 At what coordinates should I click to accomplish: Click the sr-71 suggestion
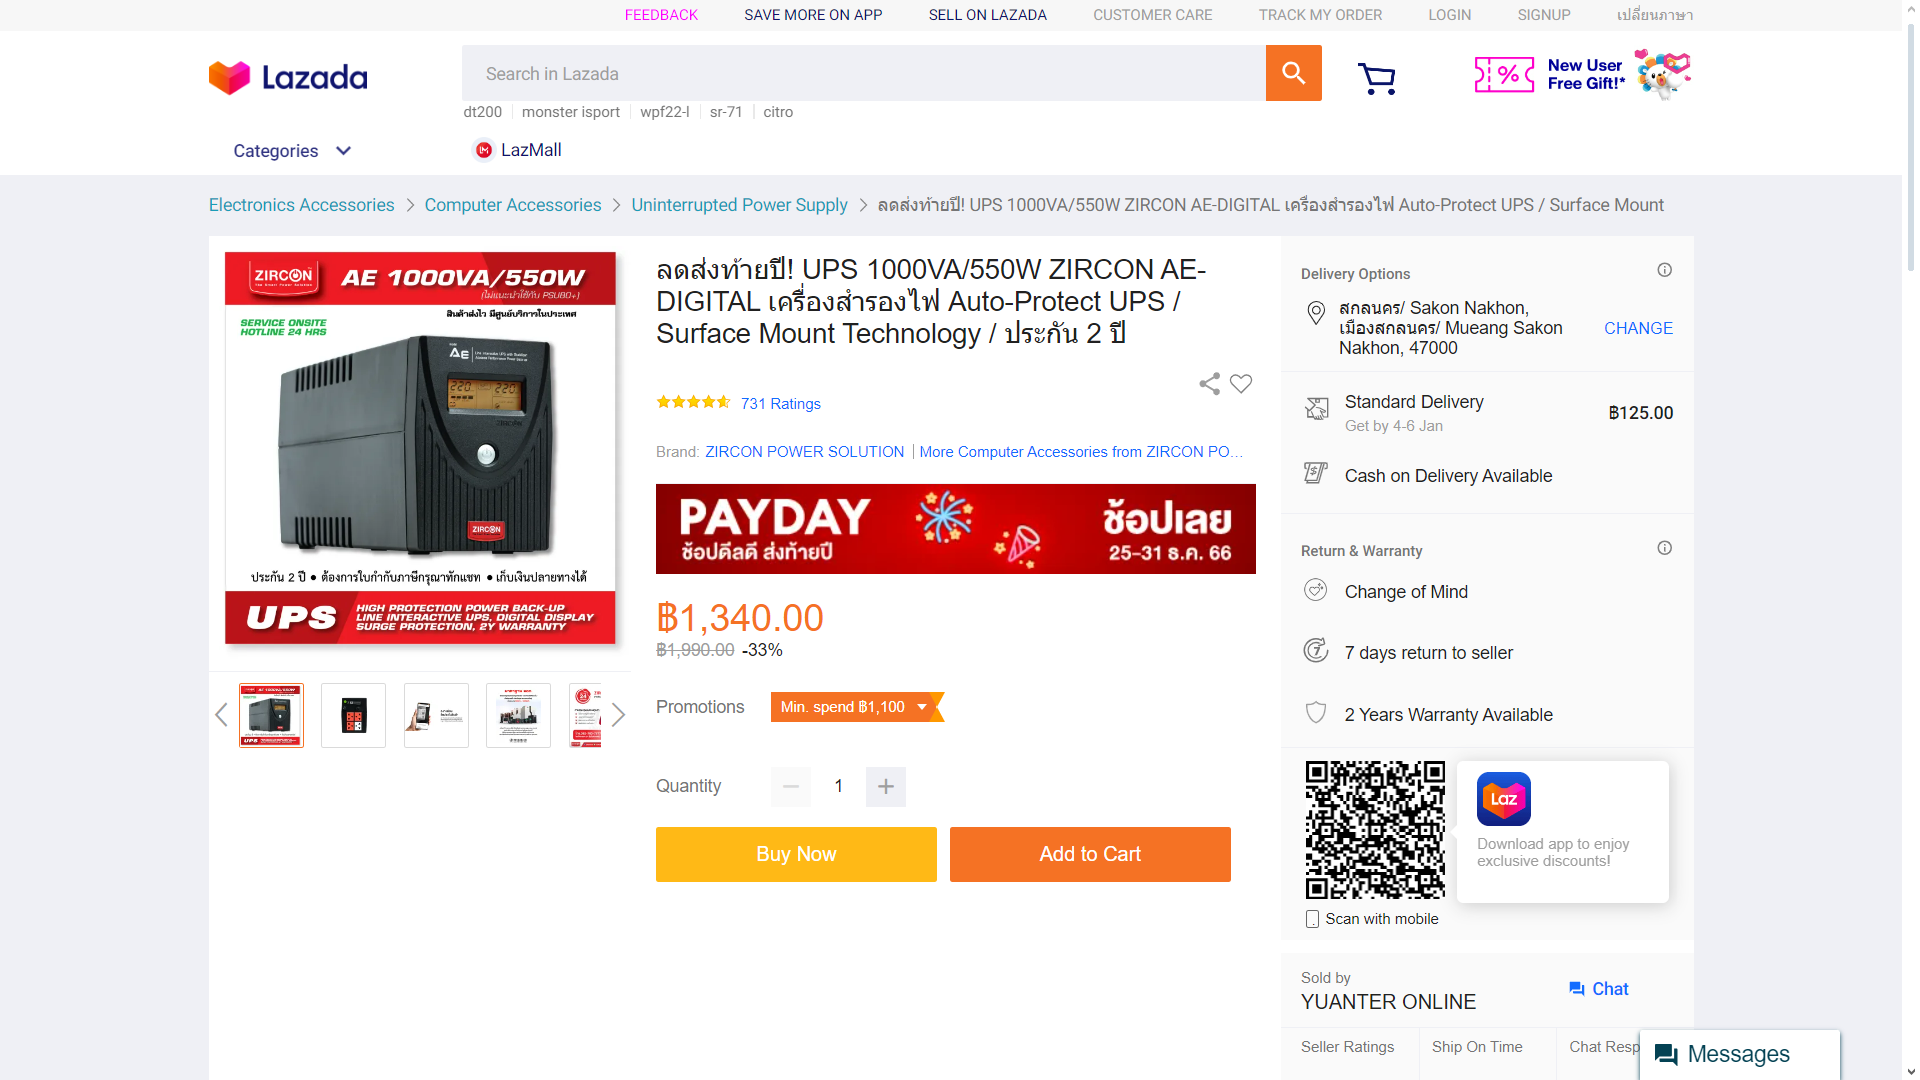tap(726, 112)
